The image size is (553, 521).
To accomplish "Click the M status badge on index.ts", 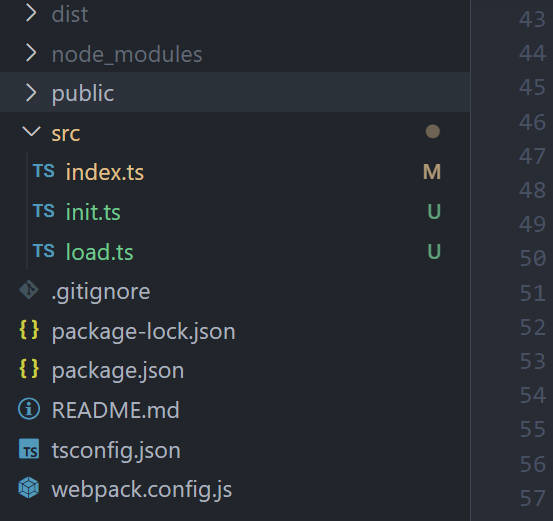I will coord(432,172).
